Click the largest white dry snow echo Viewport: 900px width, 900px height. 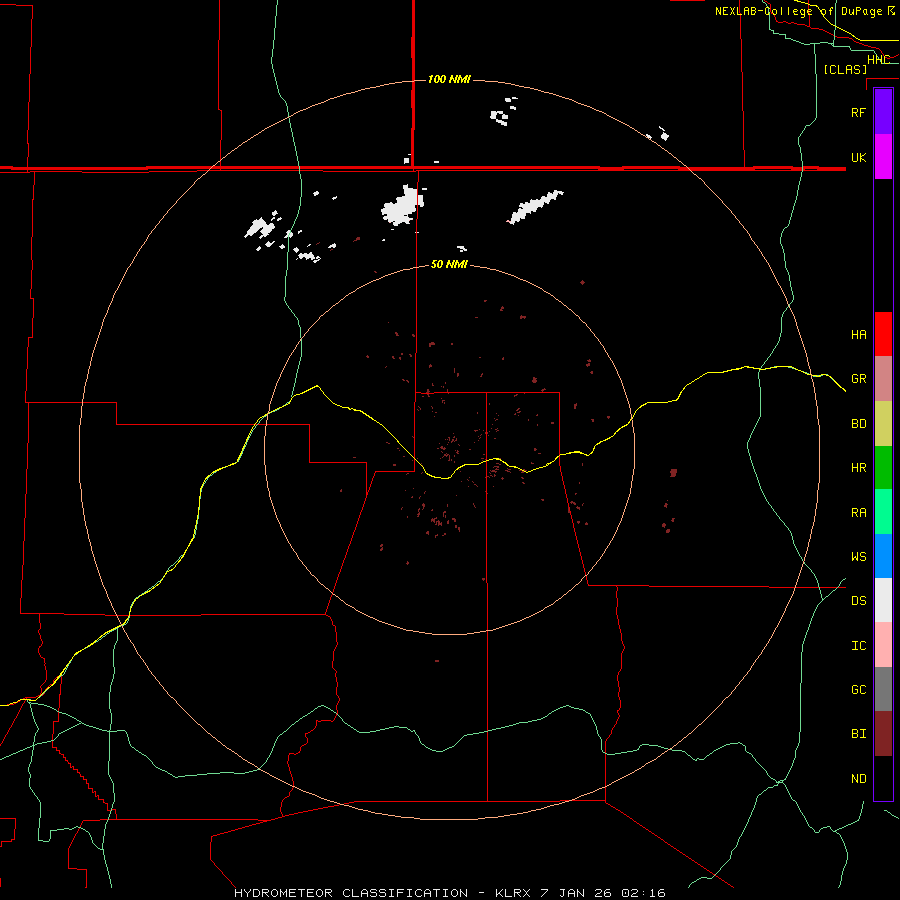(x=402, y=206)
